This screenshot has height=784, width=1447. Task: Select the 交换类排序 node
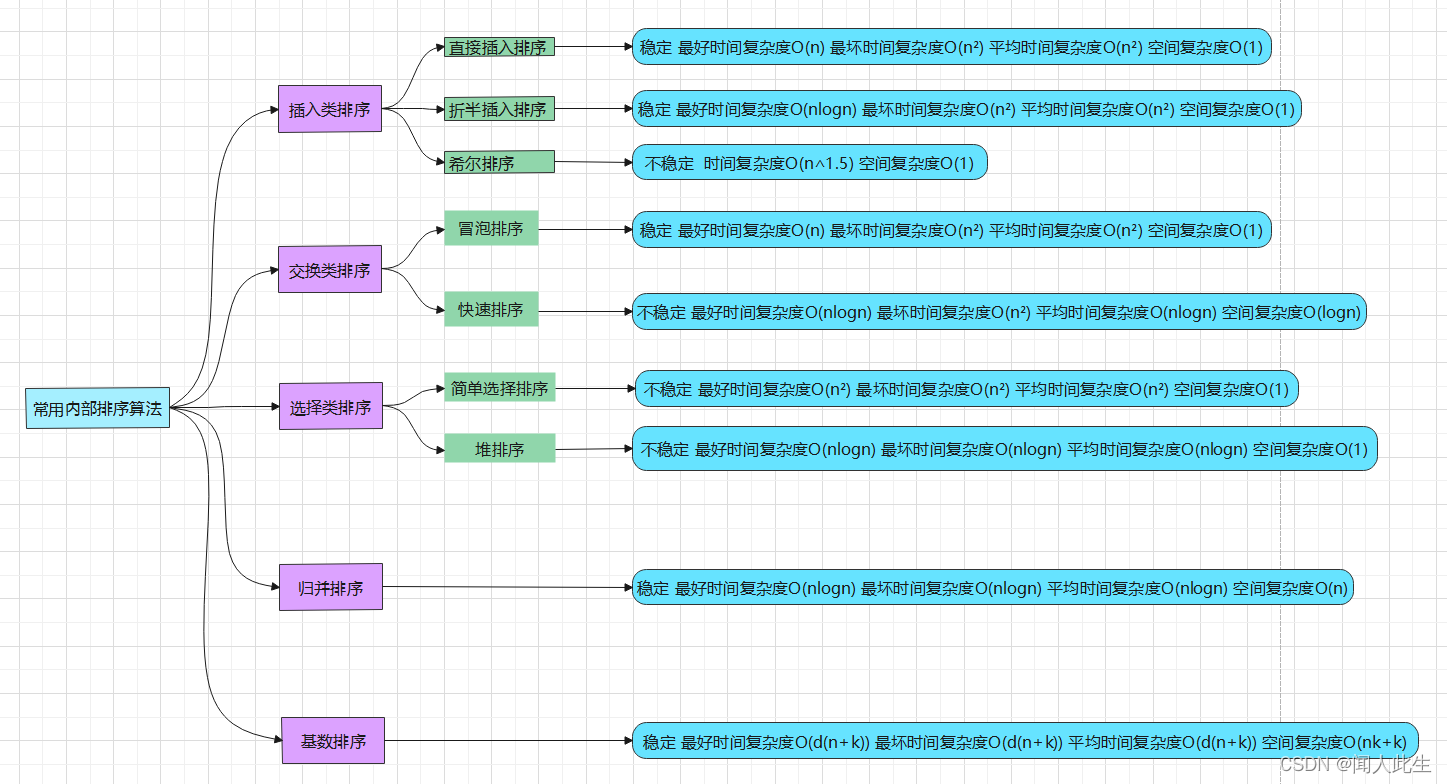[x=330, y=269]
